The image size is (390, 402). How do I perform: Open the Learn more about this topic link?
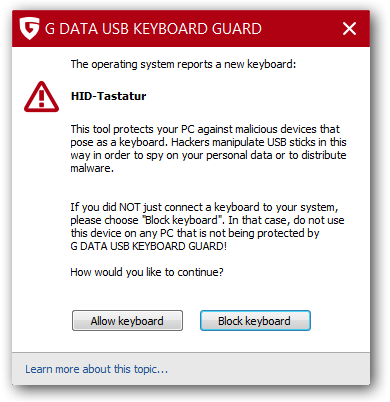pos(96,369)
